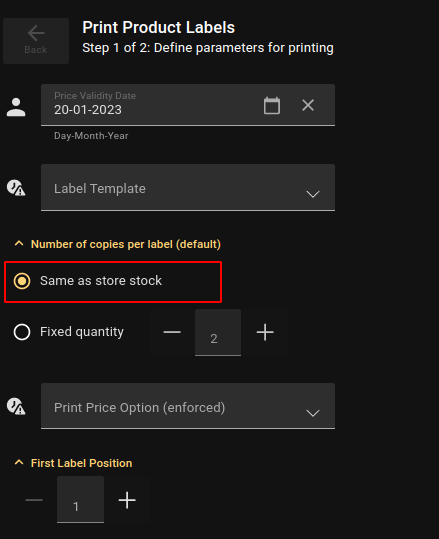This screenshot has width=439, height=539.
Task: Click the clock warning icon beside Print Price Option
Action: 16,406
